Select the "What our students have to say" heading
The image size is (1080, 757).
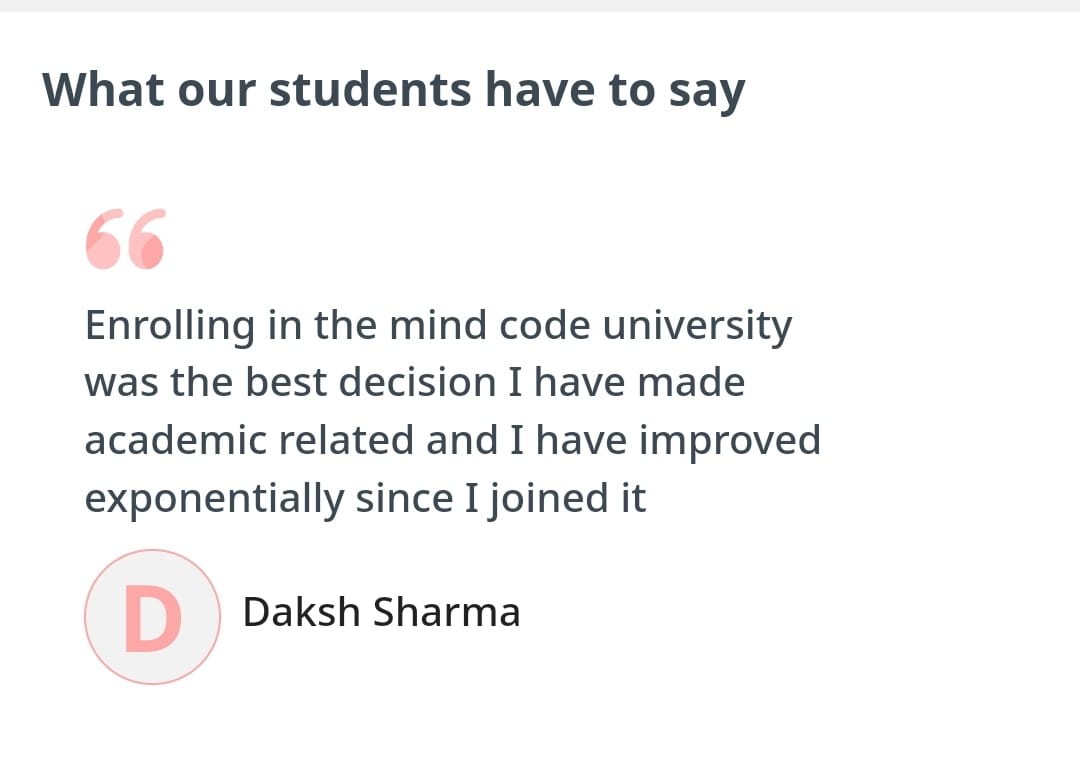tap(393, 90)
